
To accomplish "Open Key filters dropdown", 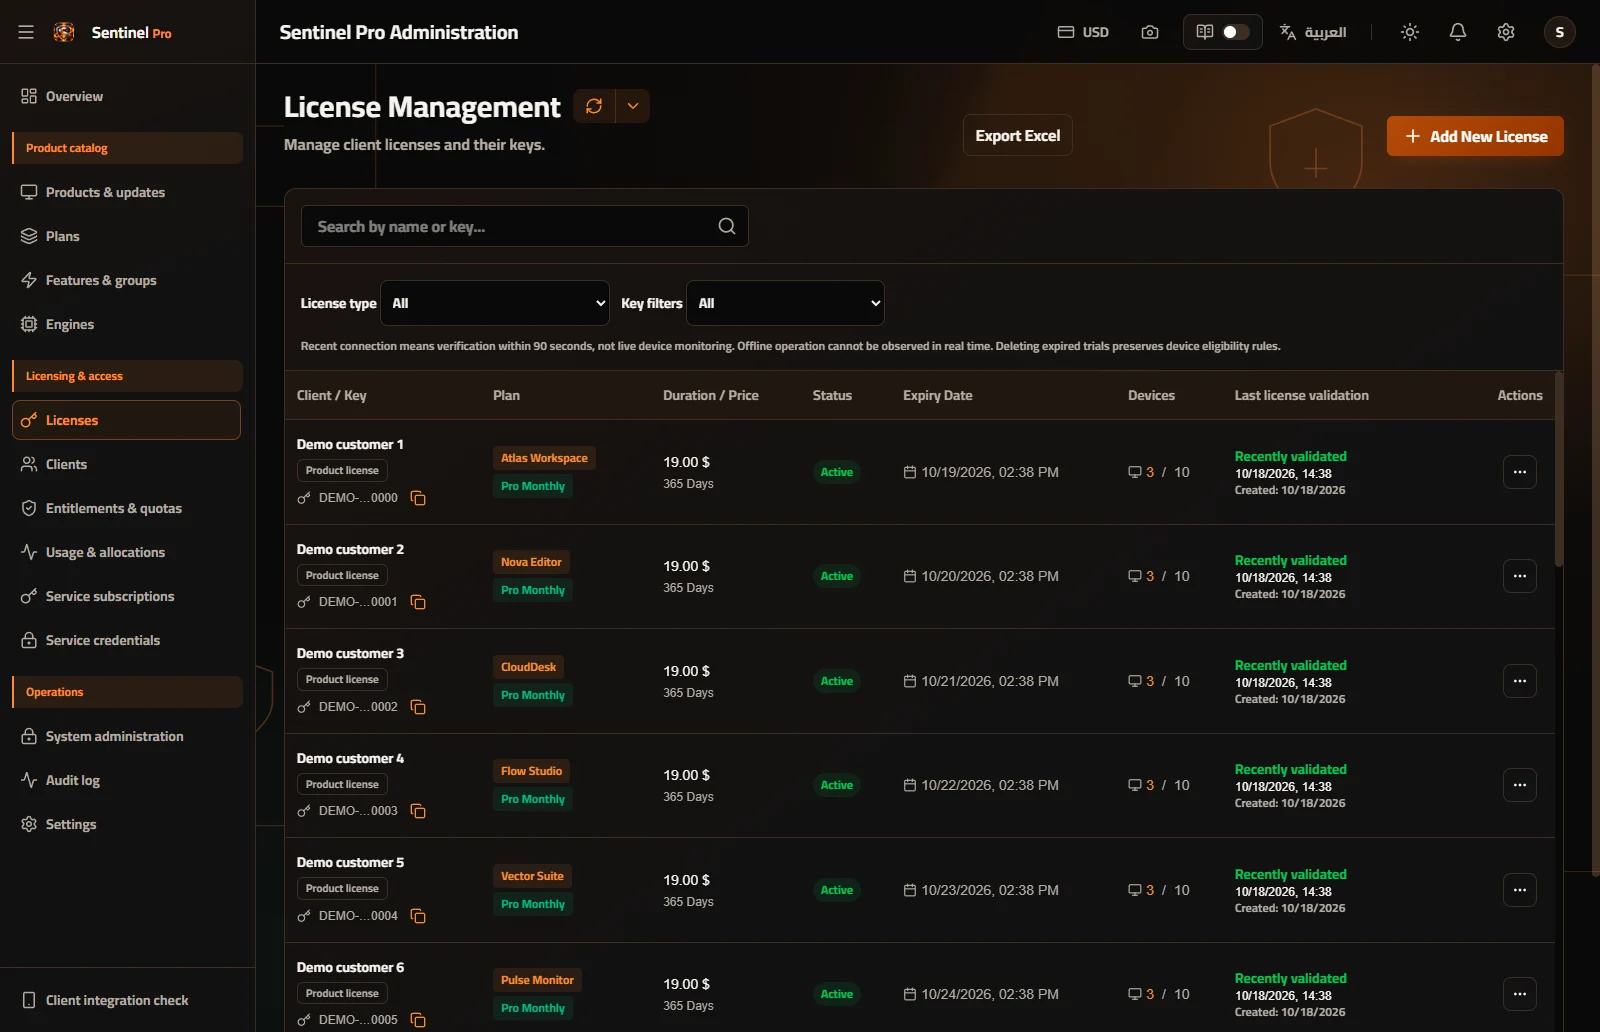I will [785, 303].
